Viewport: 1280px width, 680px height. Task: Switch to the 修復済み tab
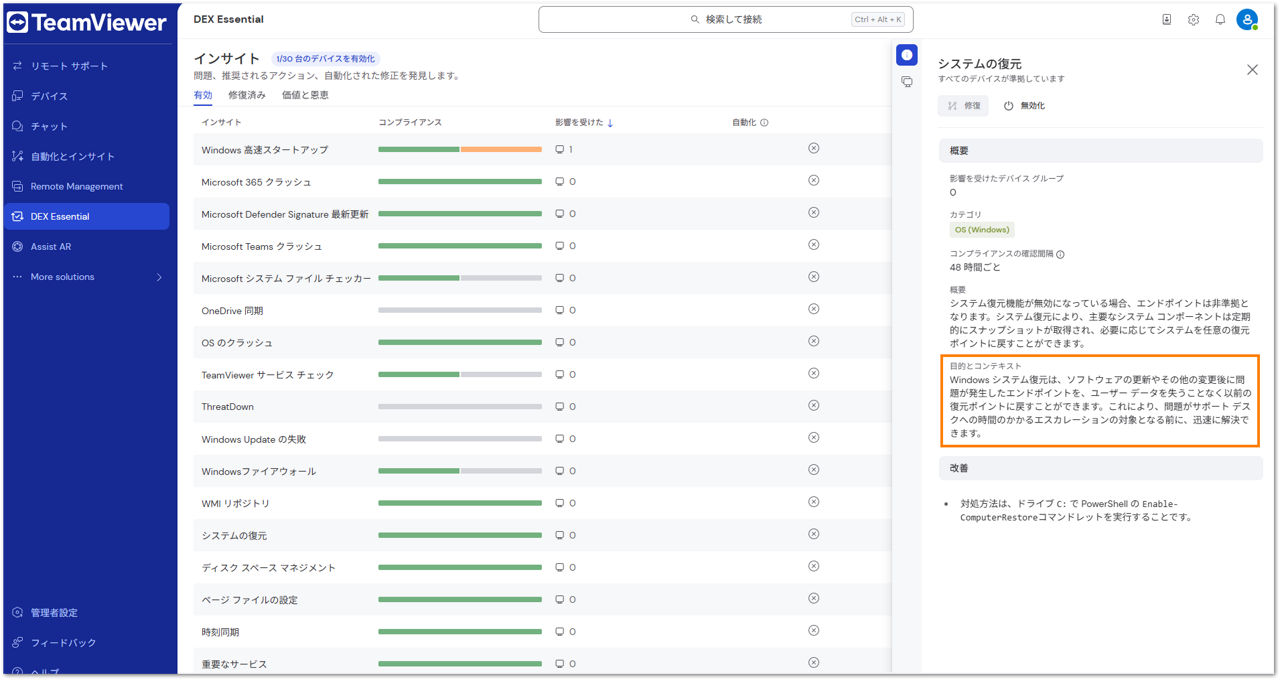247,95
